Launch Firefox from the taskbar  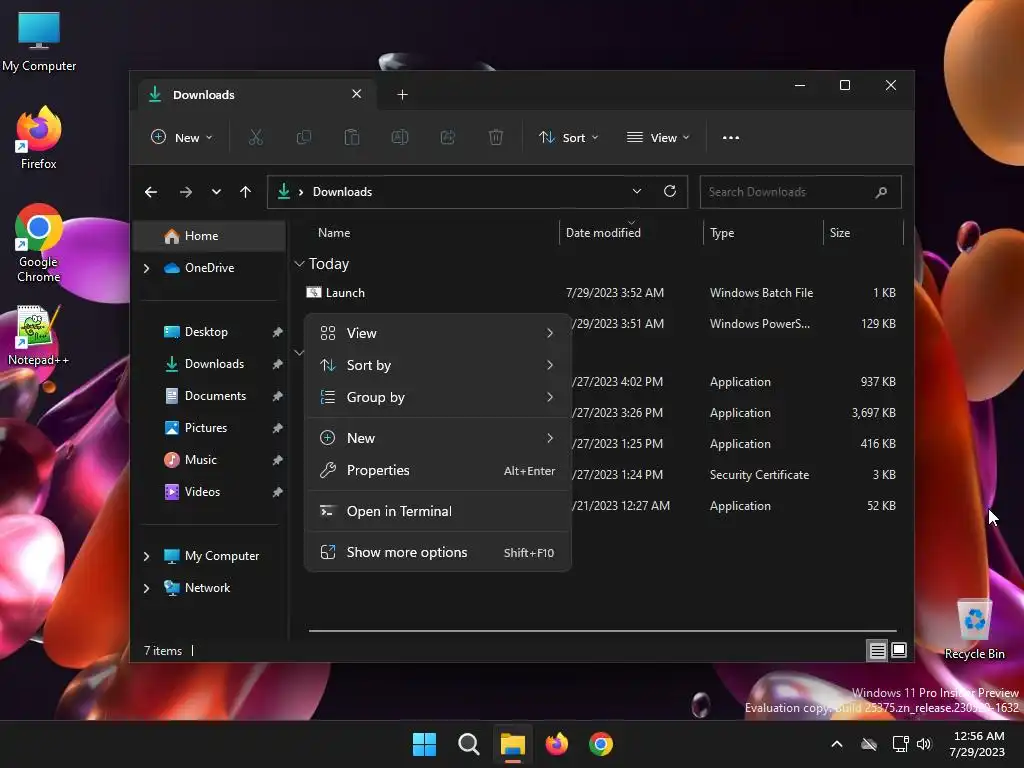point(556,744)
